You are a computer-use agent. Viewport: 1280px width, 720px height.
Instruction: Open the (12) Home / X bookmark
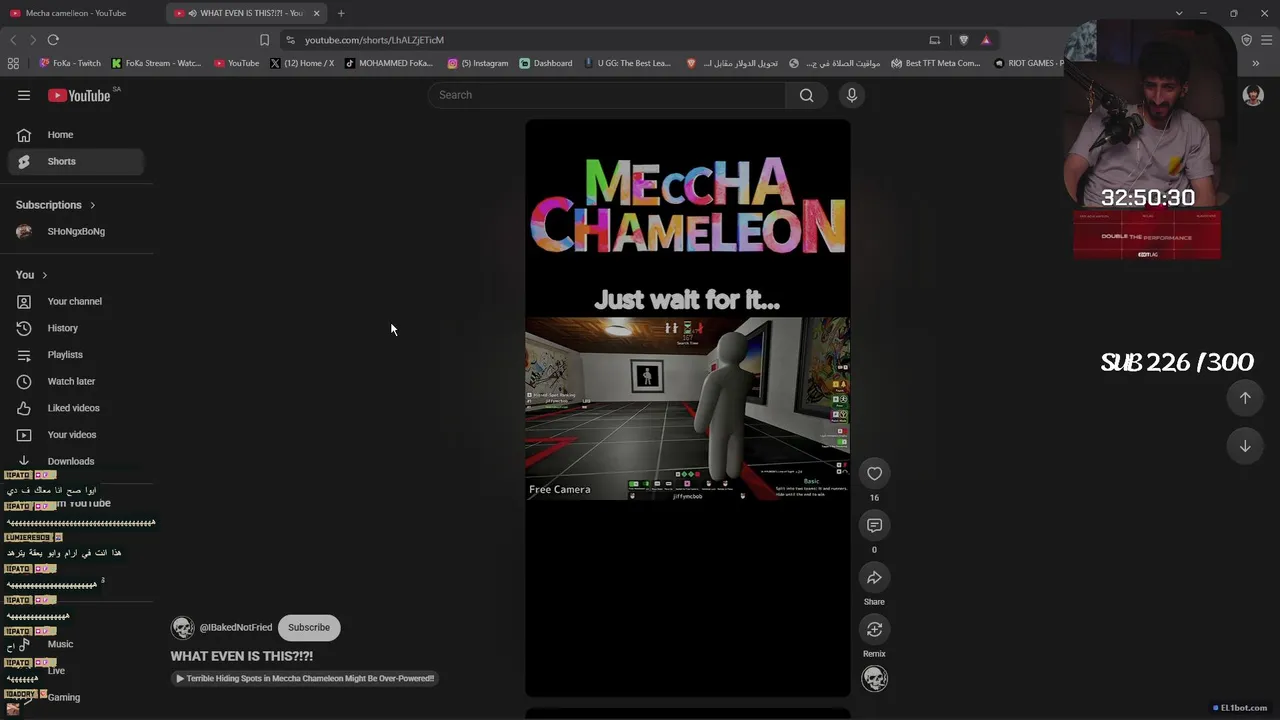[x=302, y=63]
